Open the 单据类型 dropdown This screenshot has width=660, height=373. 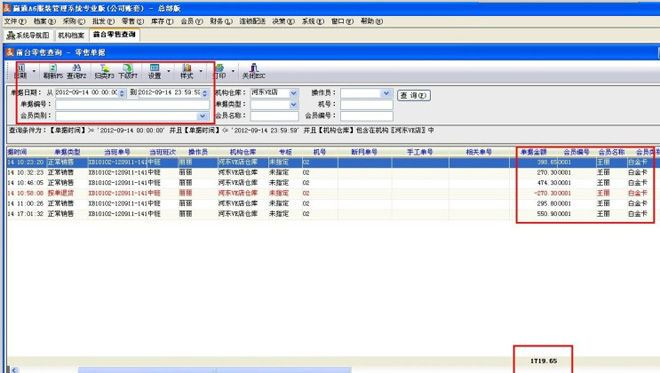pos(294,104)
